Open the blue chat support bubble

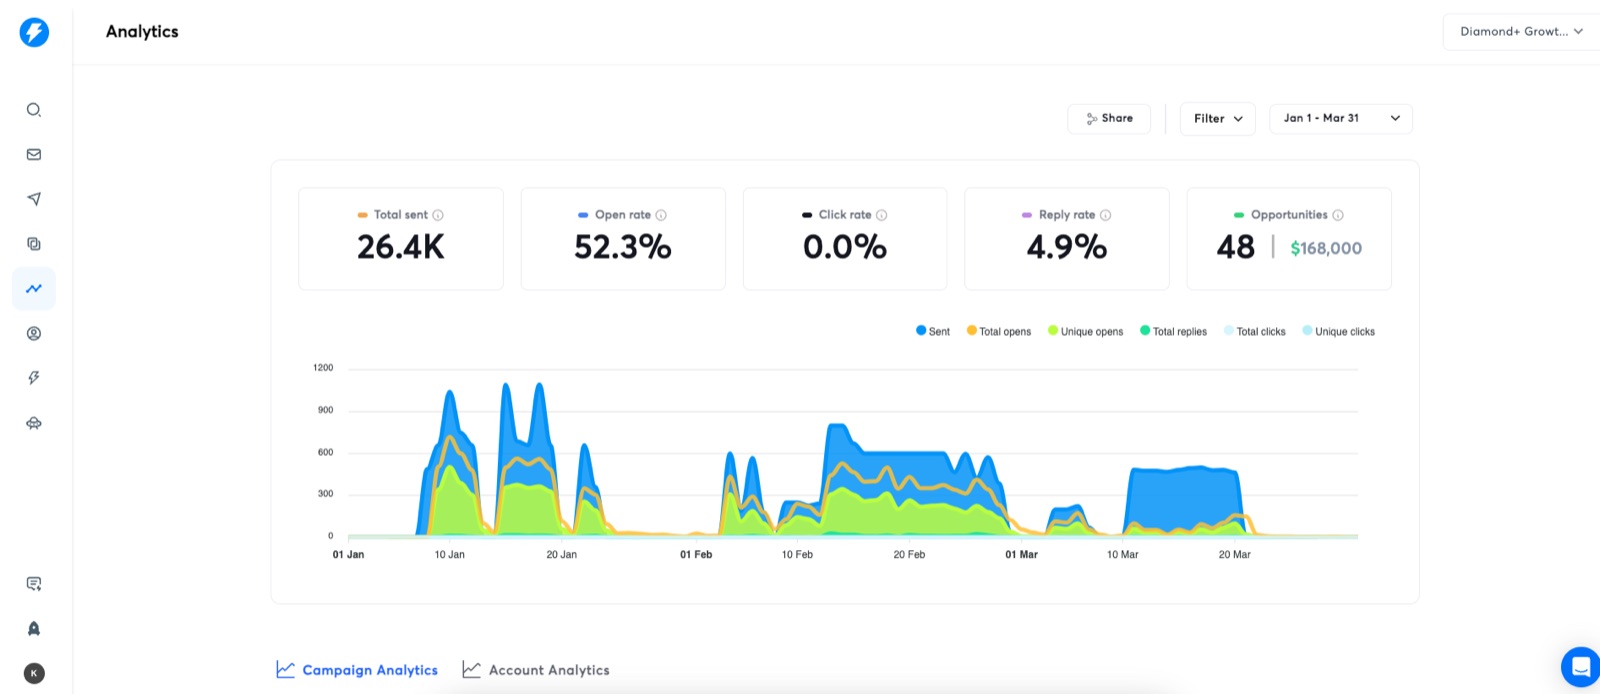(x=1580, y=667)
